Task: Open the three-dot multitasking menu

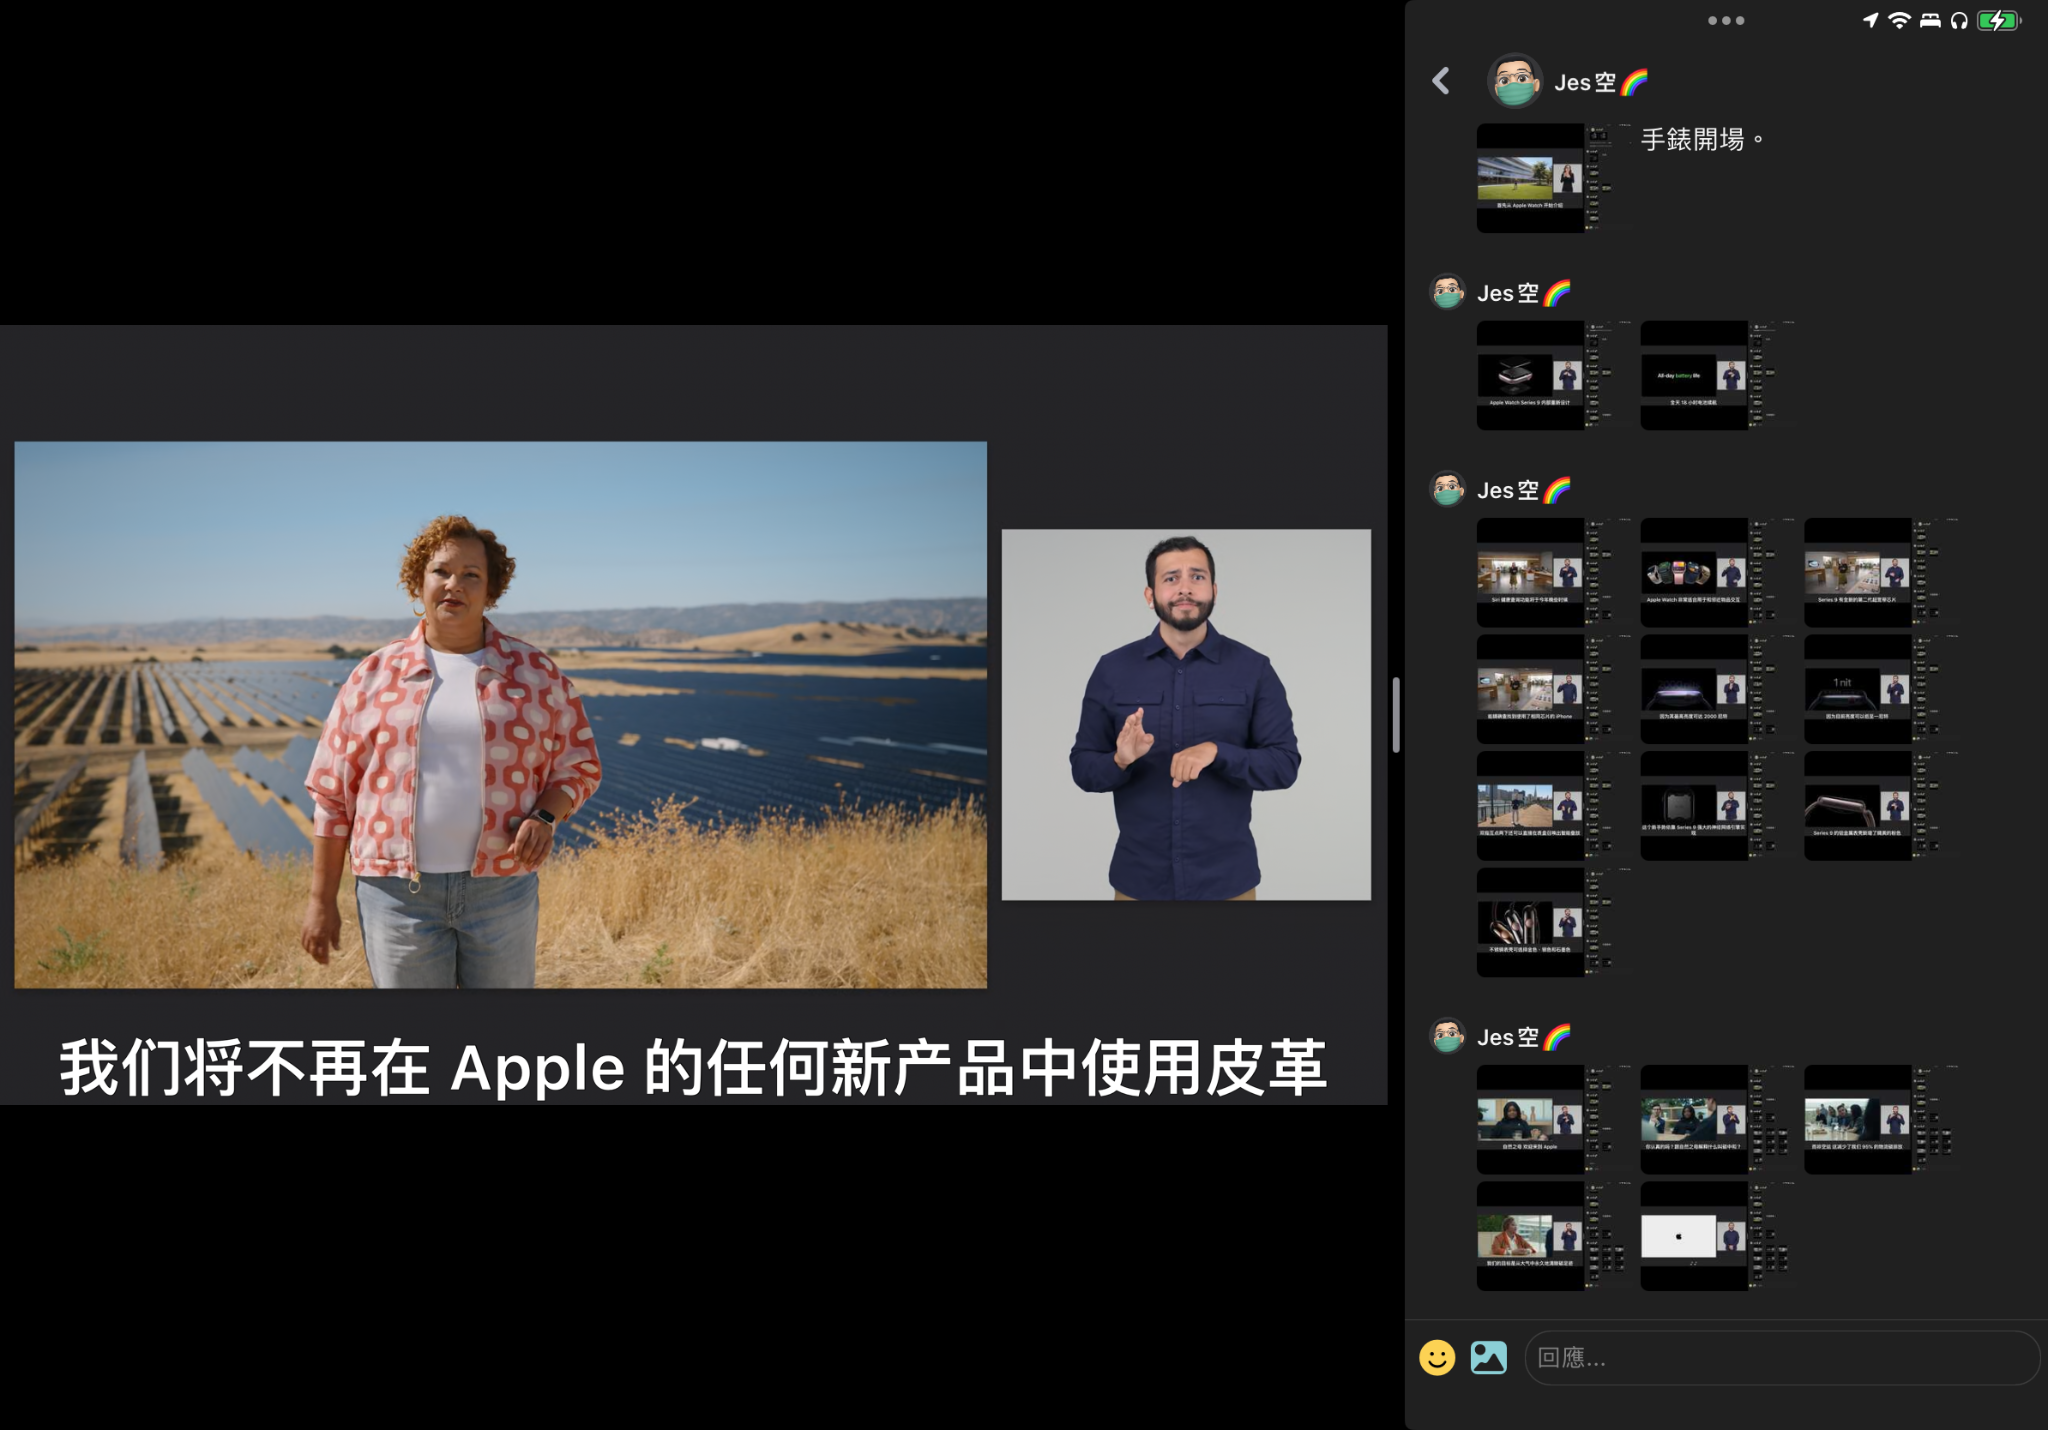Action: pos(1726,20)
